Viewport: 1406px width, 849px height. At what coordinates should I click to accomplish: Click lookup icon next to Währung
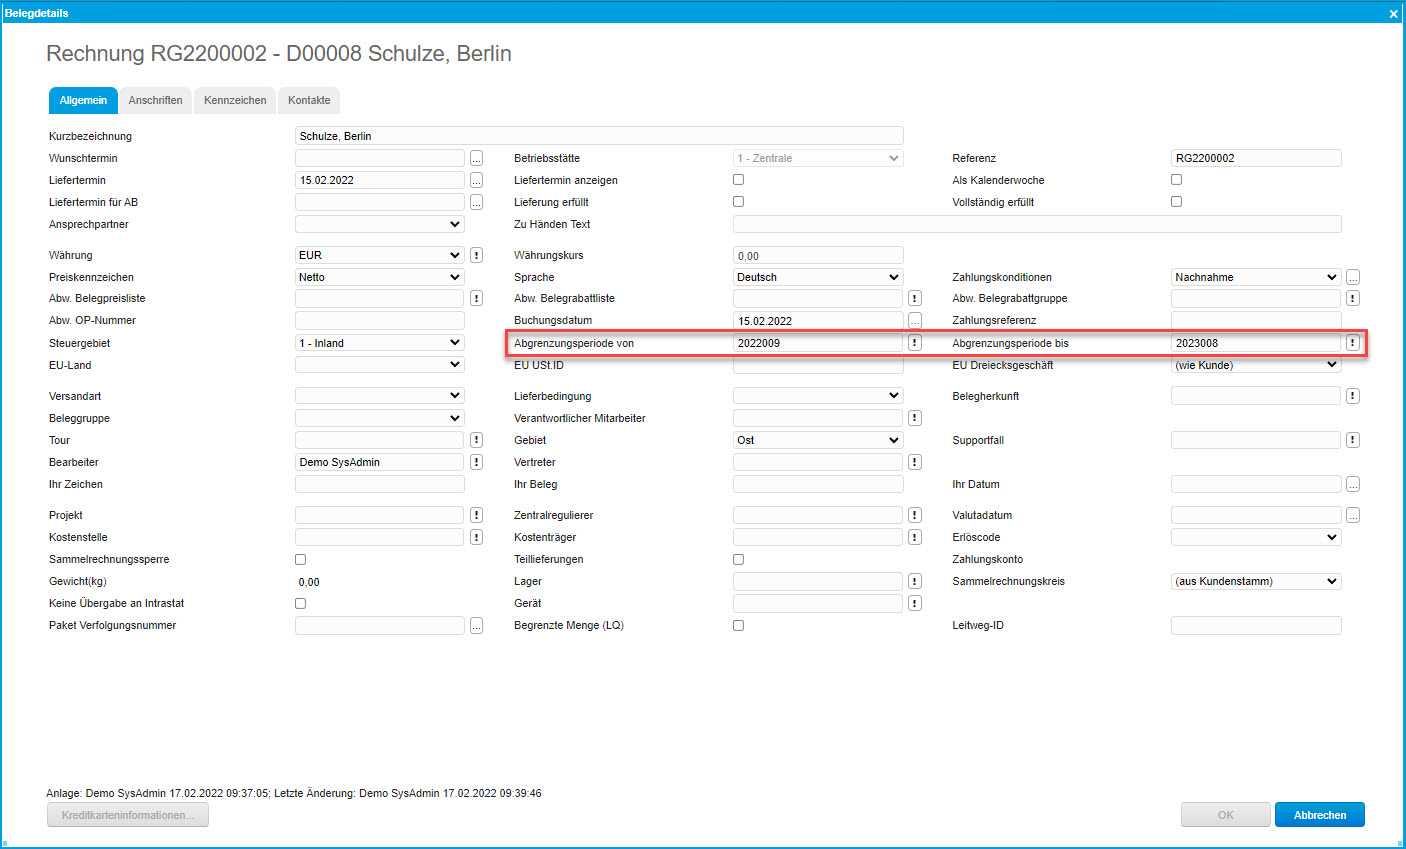coord(476,255)
